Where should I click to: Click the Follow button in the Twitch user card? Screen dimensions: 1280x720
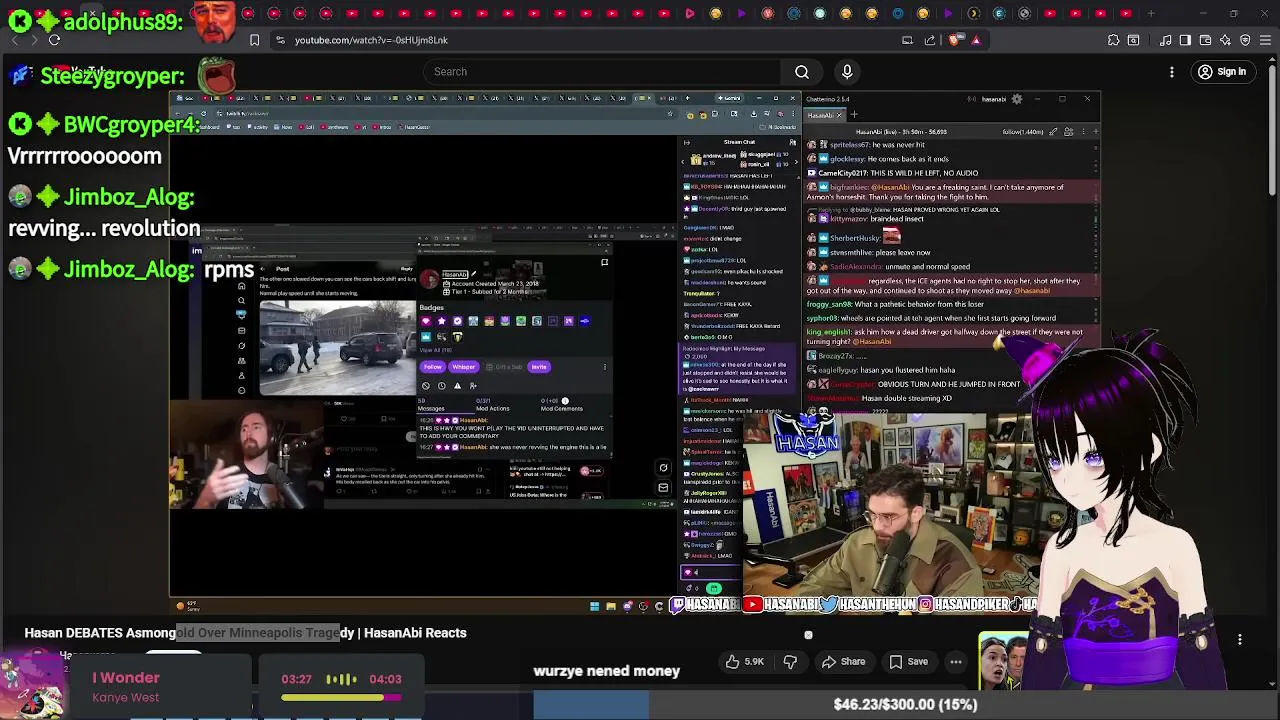tap(432, 367)
